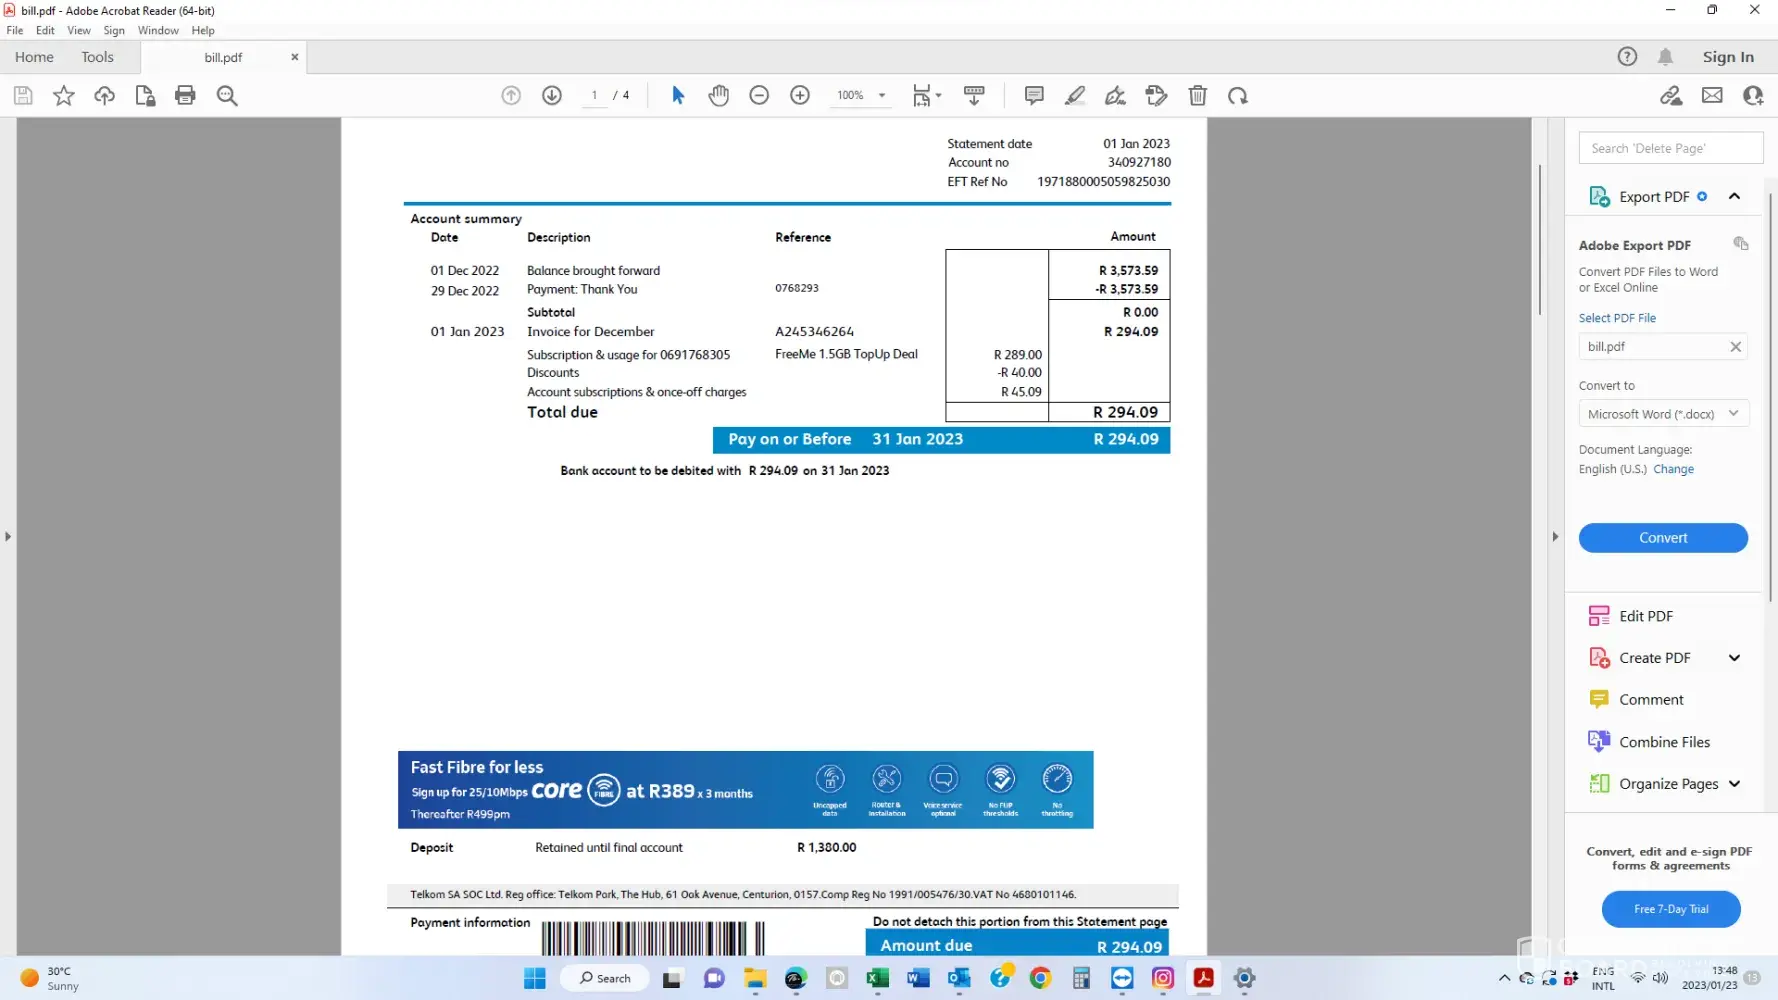Collapse the Export PDF panel

(1734, 197)
